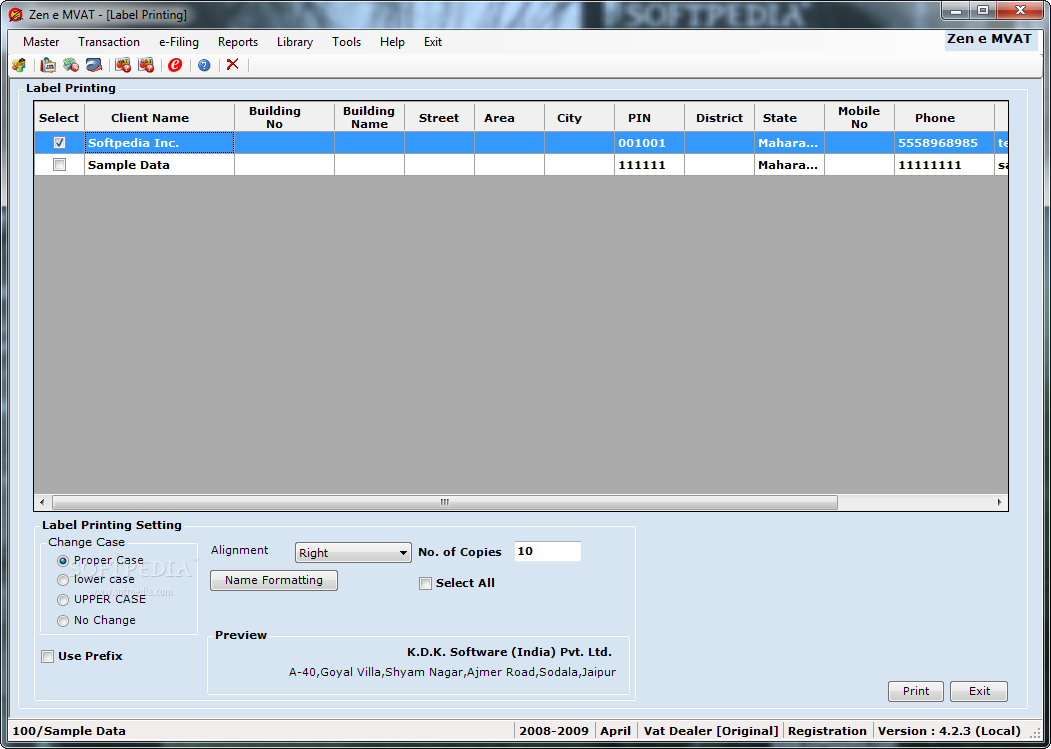
Task: Click the 2008-2009 year in status bar
Action: pyautogui.click(x=554, y=731)
